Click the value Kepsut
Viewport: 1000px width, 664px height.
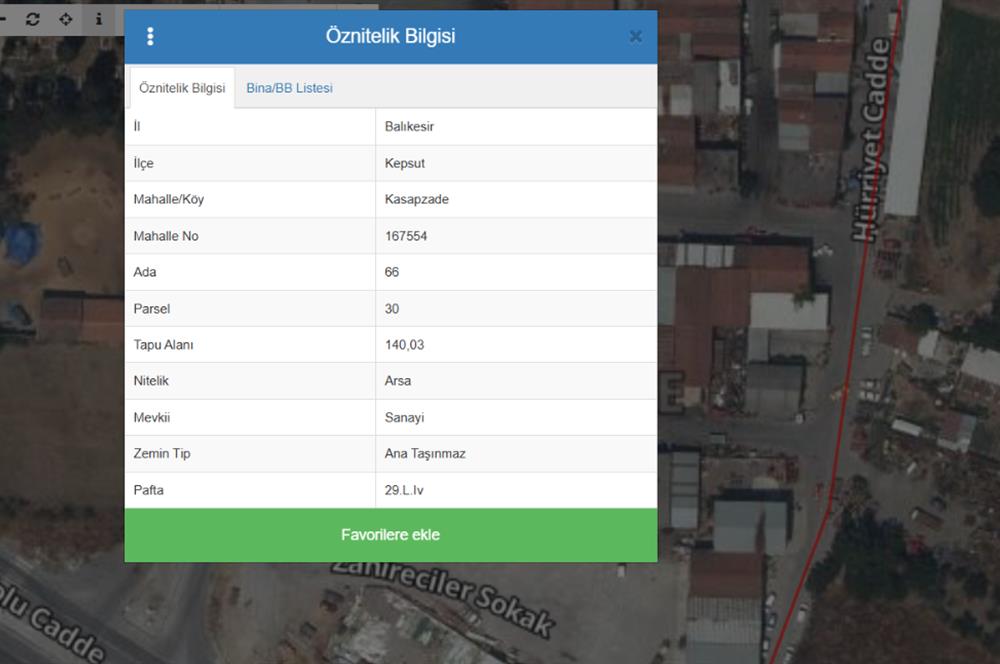pos(404,163)
